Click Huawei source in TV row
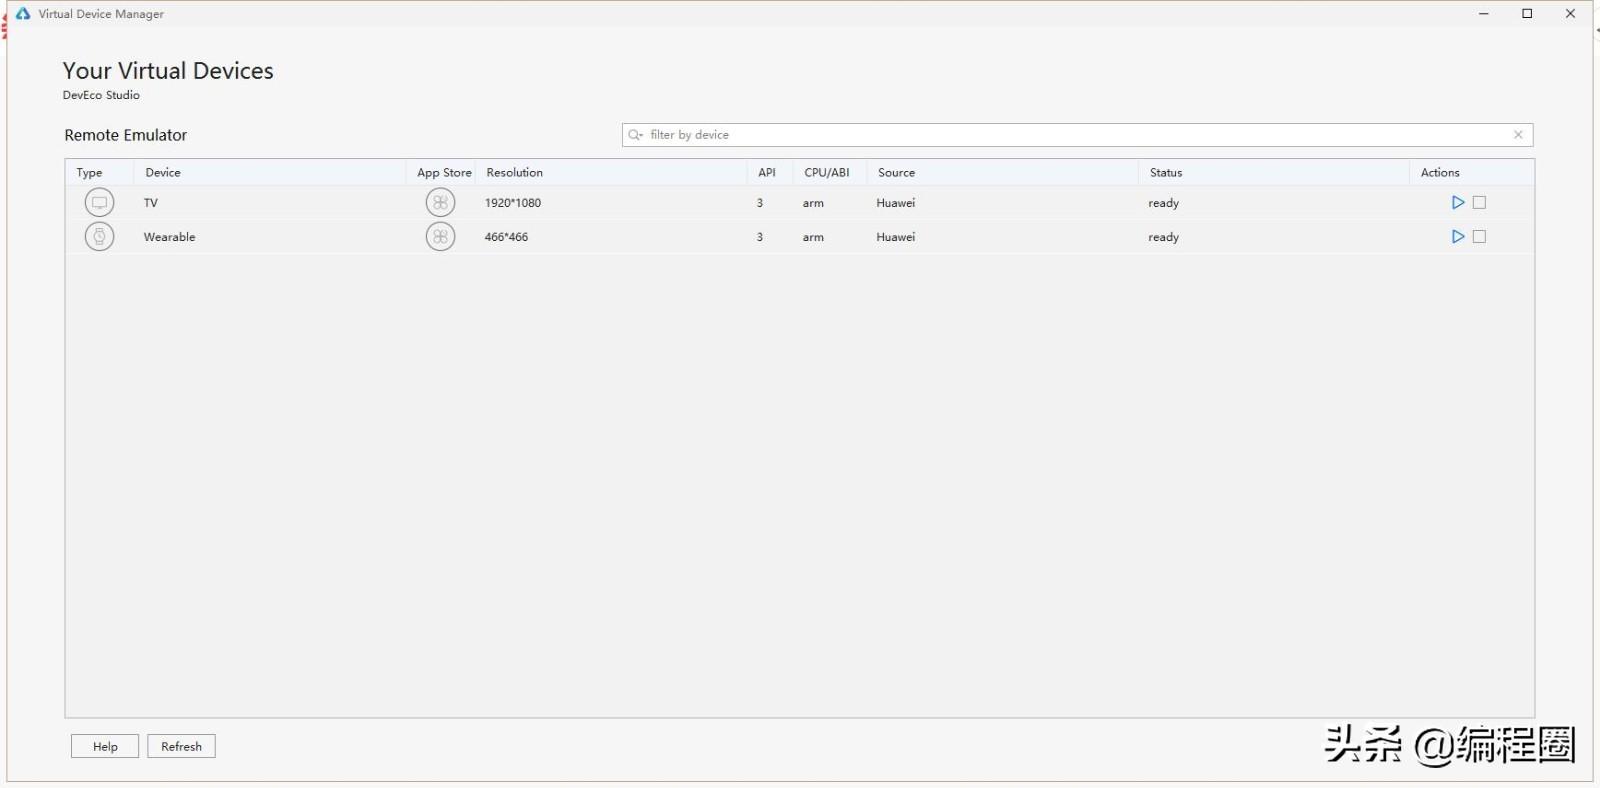 point(895,202)
